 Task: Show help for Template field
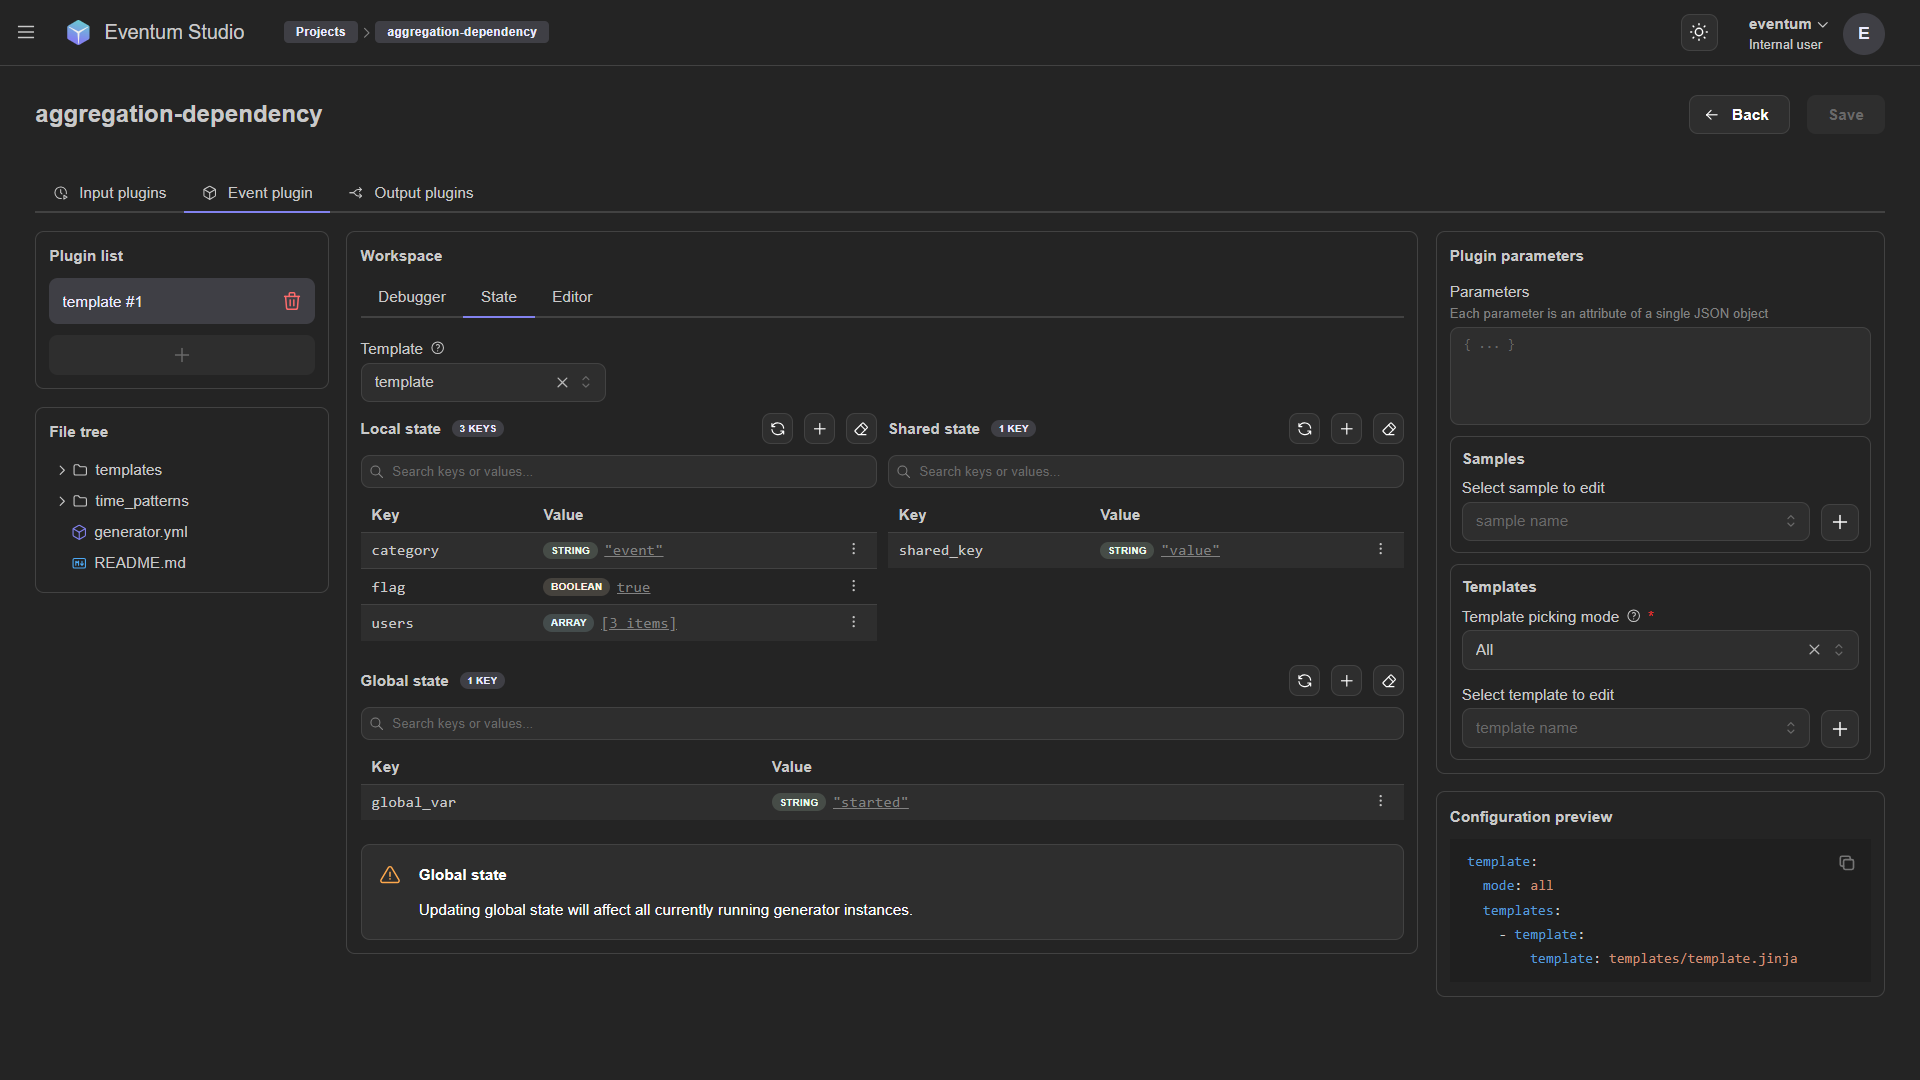(x=437, y=348)
